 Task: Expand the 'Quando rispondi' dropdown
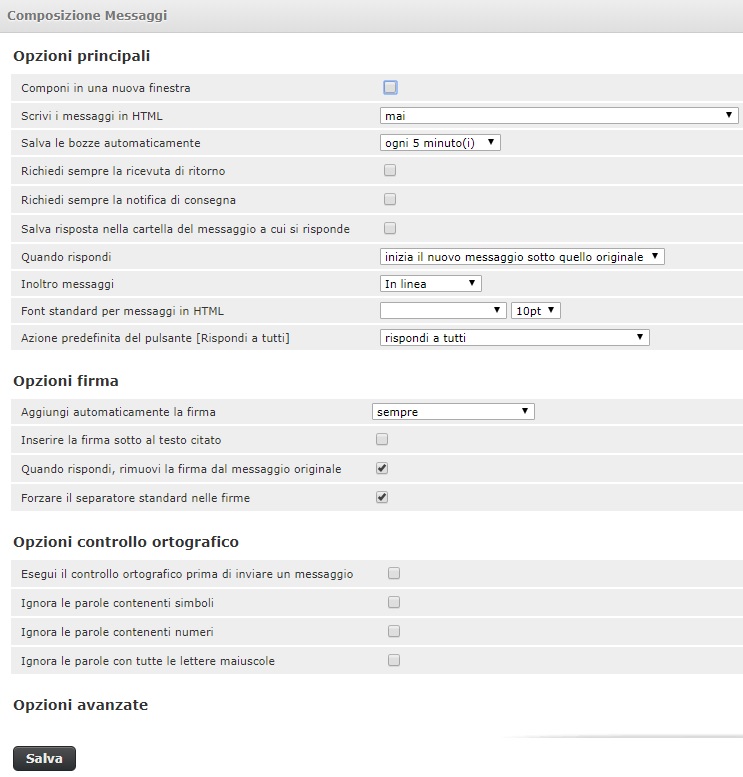click(x=522, y=257)
